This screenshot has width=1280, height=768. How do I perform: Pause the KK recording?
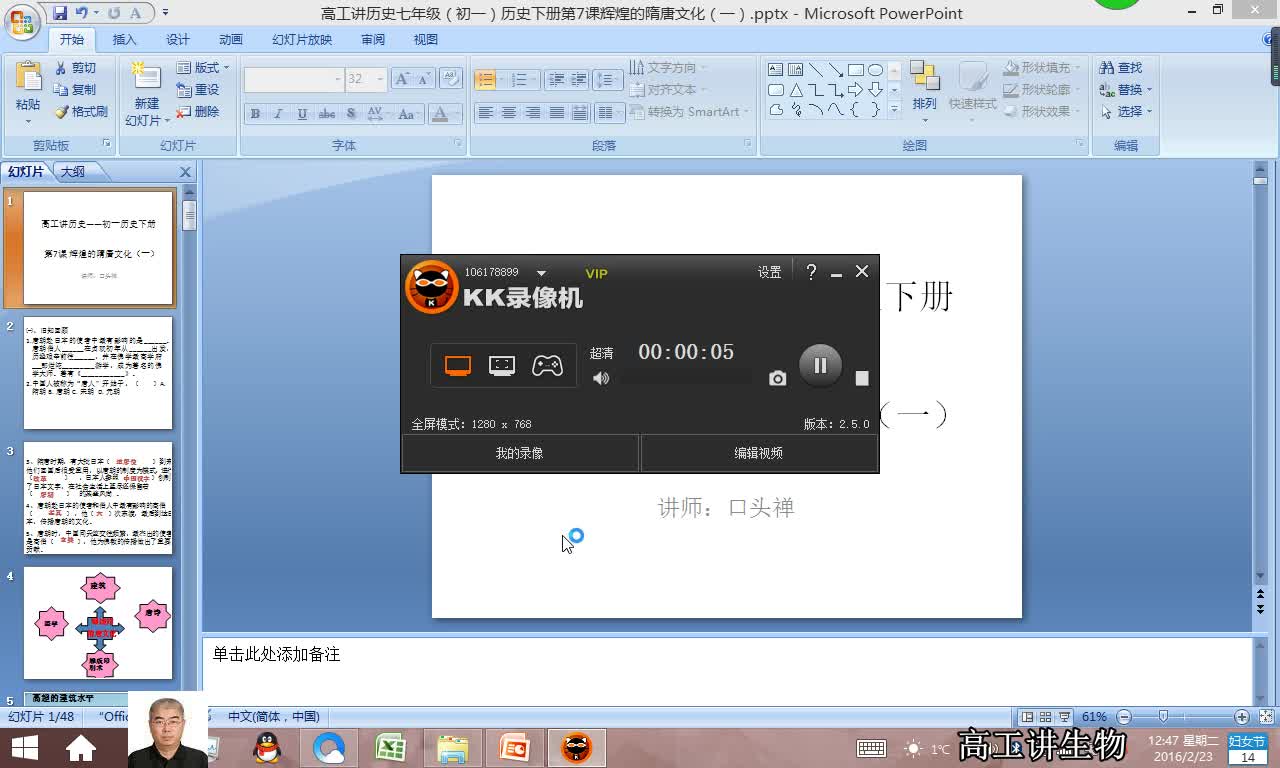coord(820,366)
